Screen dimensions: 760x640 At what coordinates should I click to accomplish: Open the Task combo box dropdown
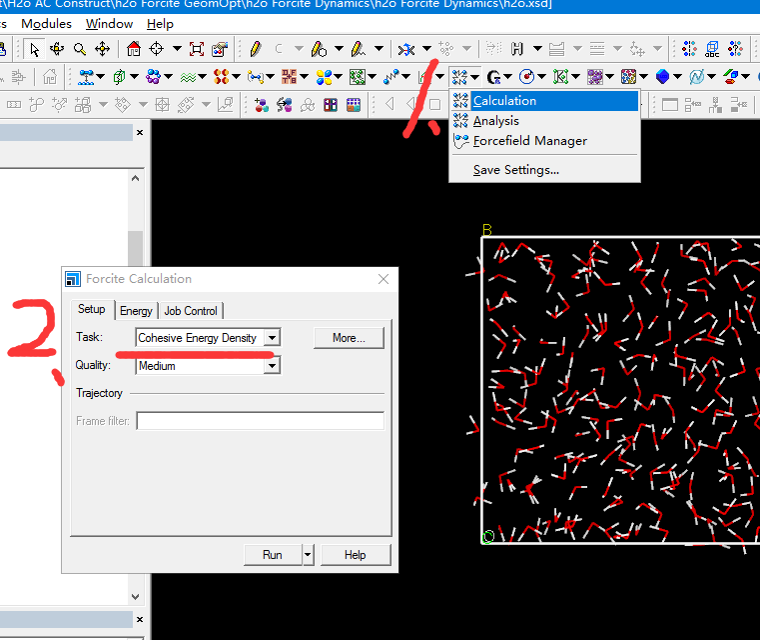(x=272, y=337)
